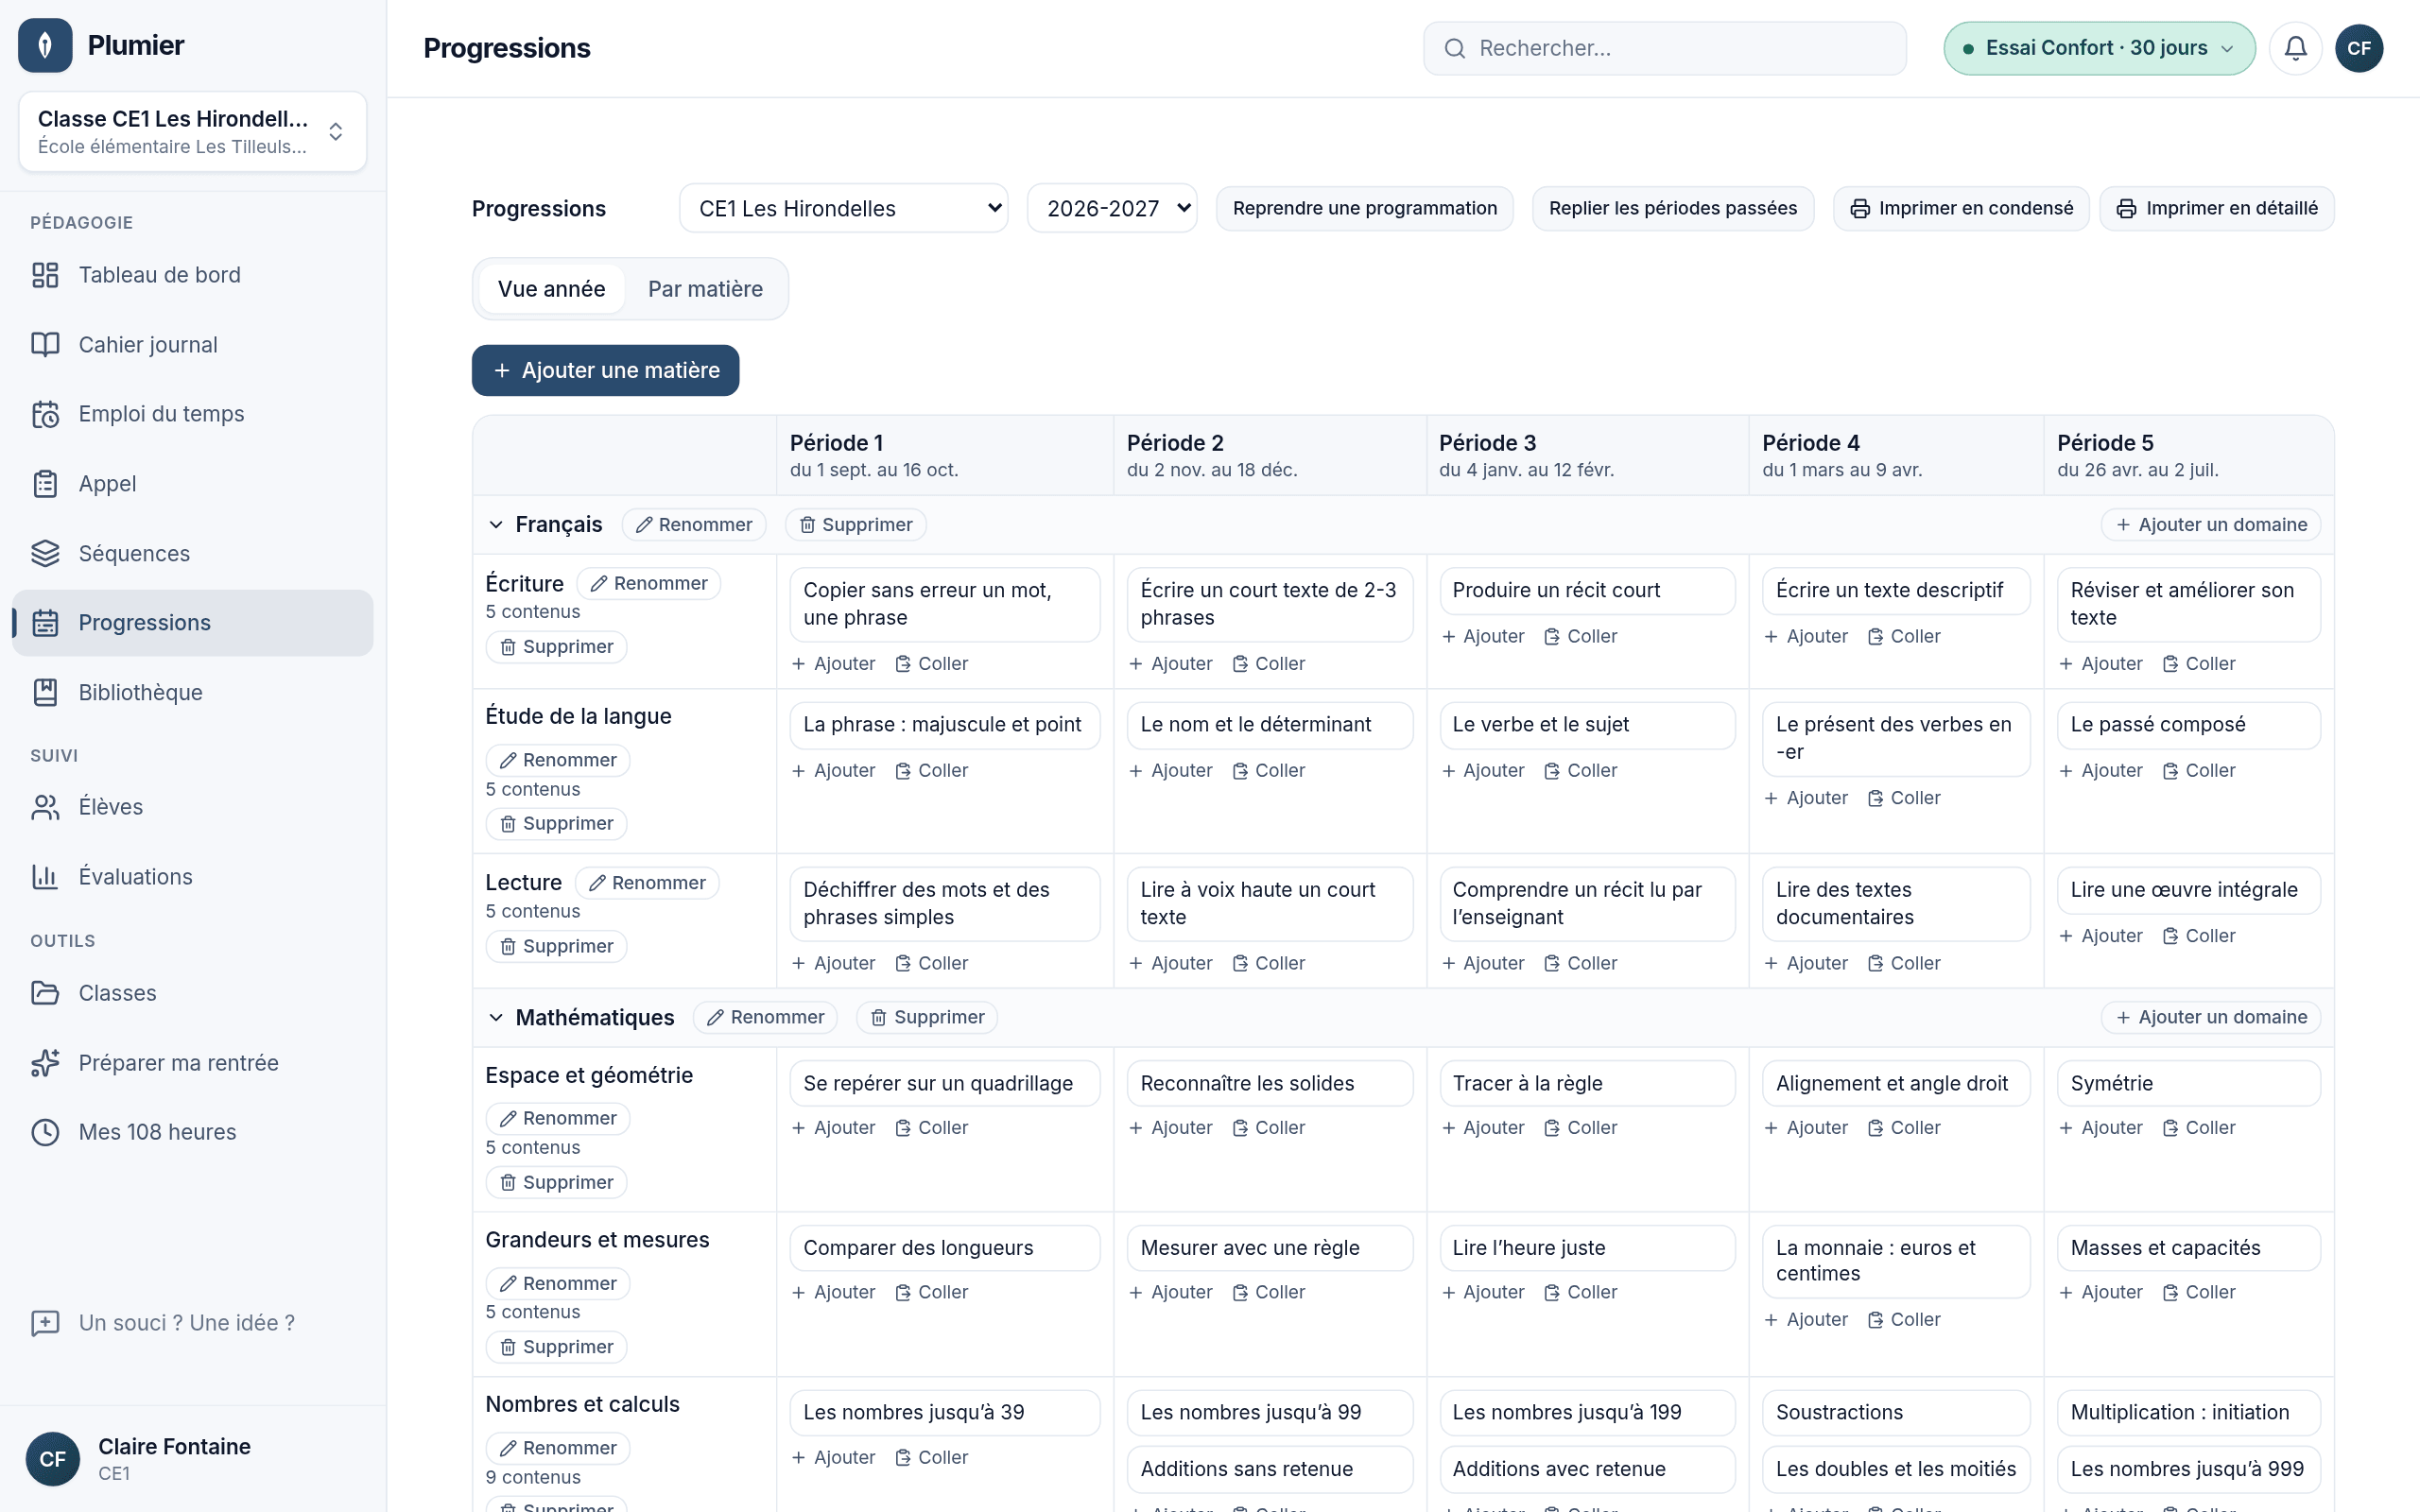
Task: Print with Imprimer en détaillé
Action: tap(2217, 208)
